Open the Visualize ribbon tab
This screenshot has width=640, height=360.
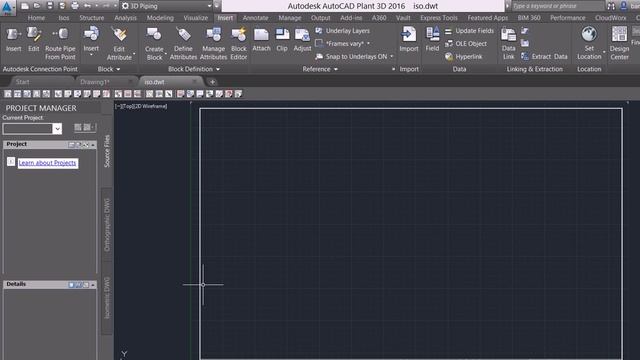(x=196, y=18)
